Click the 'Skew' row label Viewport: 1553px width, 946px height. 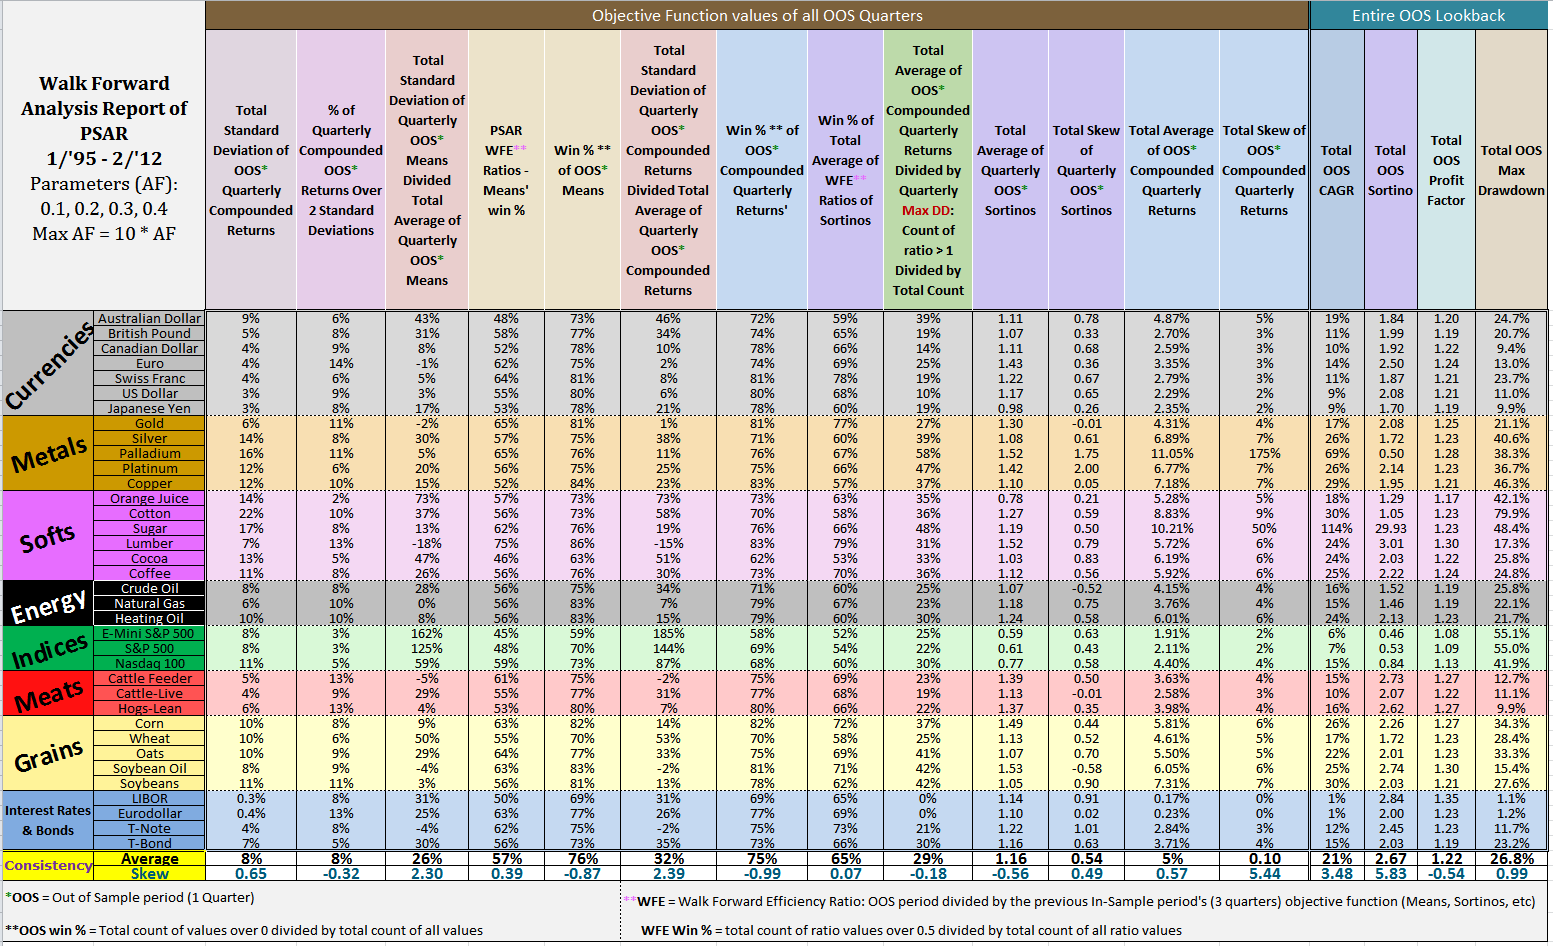(x=149, y=873)
